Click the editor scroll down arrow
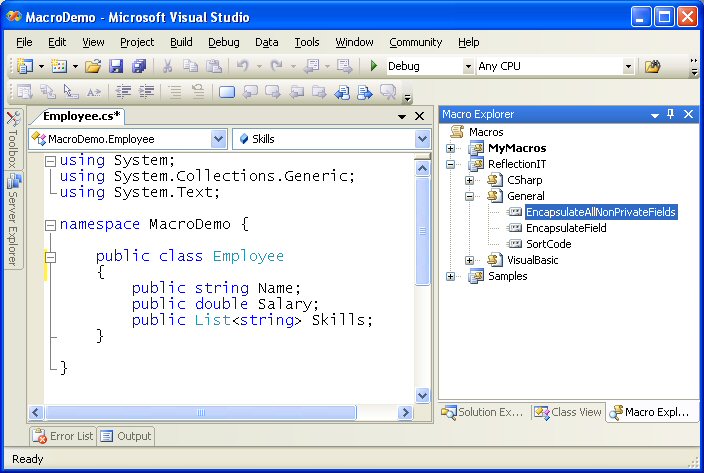 [422, 395]
